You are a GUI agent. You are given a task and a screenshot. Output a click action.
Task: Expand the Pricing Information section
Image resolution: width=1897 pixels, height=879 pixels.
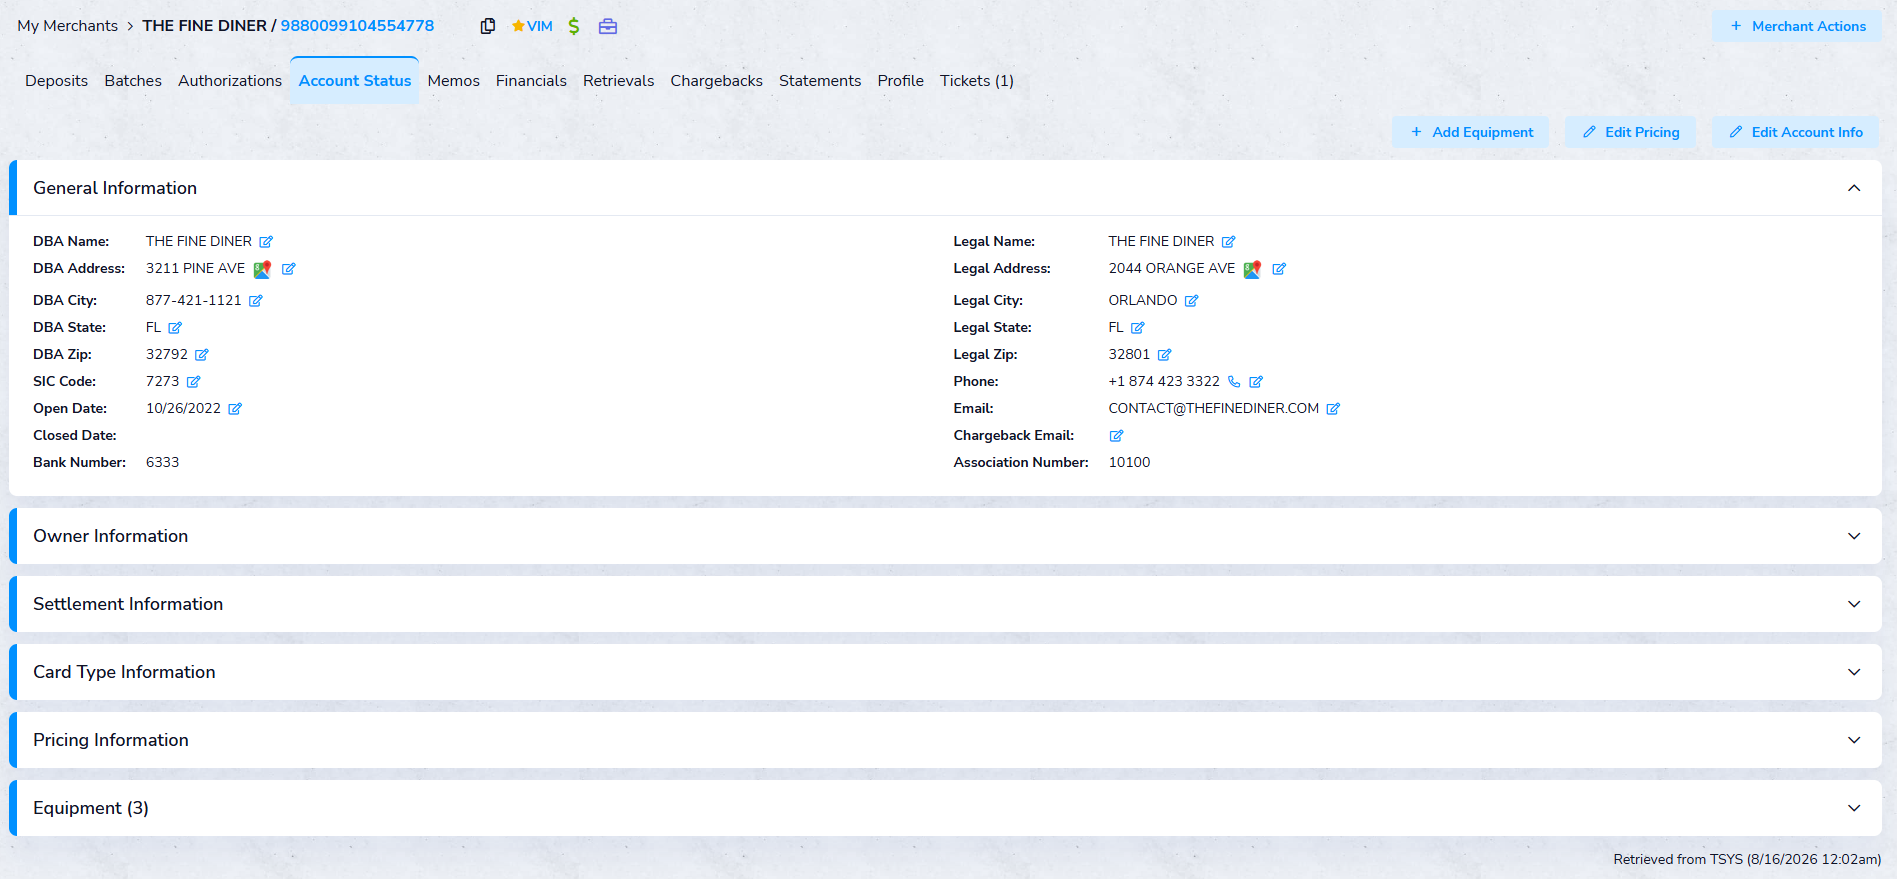coord(1854,740)
